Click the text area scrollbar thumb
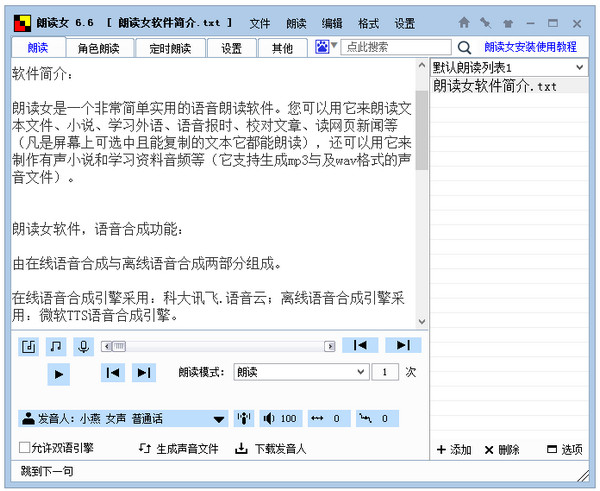This screenshot has height=491, width=600. coord(422,130)
